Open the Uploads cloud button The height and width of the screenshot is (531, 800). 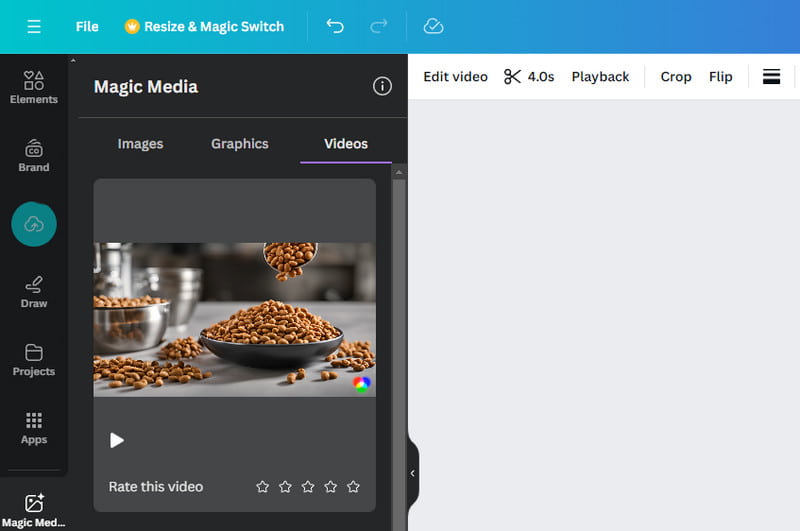pyautogui.click(x=34, y=224)
